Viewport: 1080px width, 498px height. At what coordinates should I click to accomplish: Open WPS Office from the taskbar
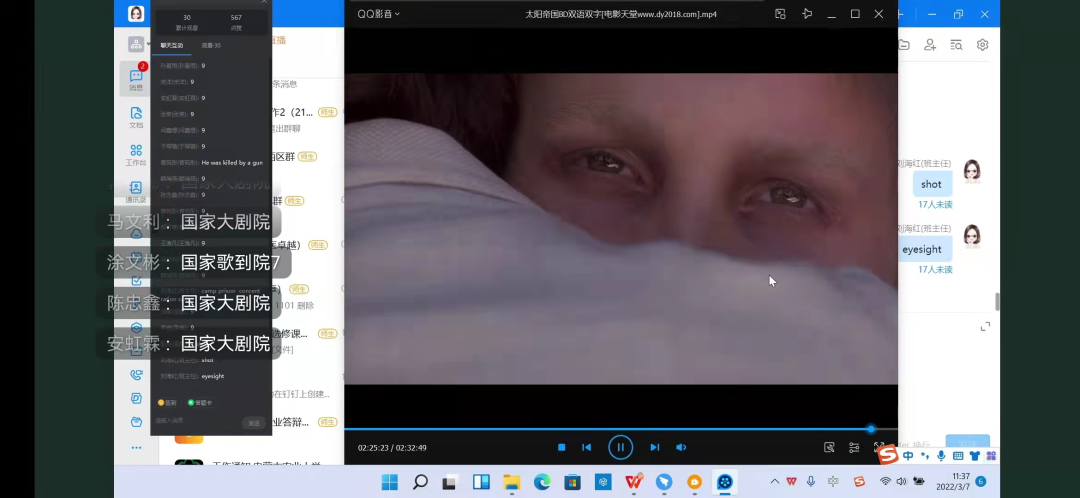click(634, 482)
